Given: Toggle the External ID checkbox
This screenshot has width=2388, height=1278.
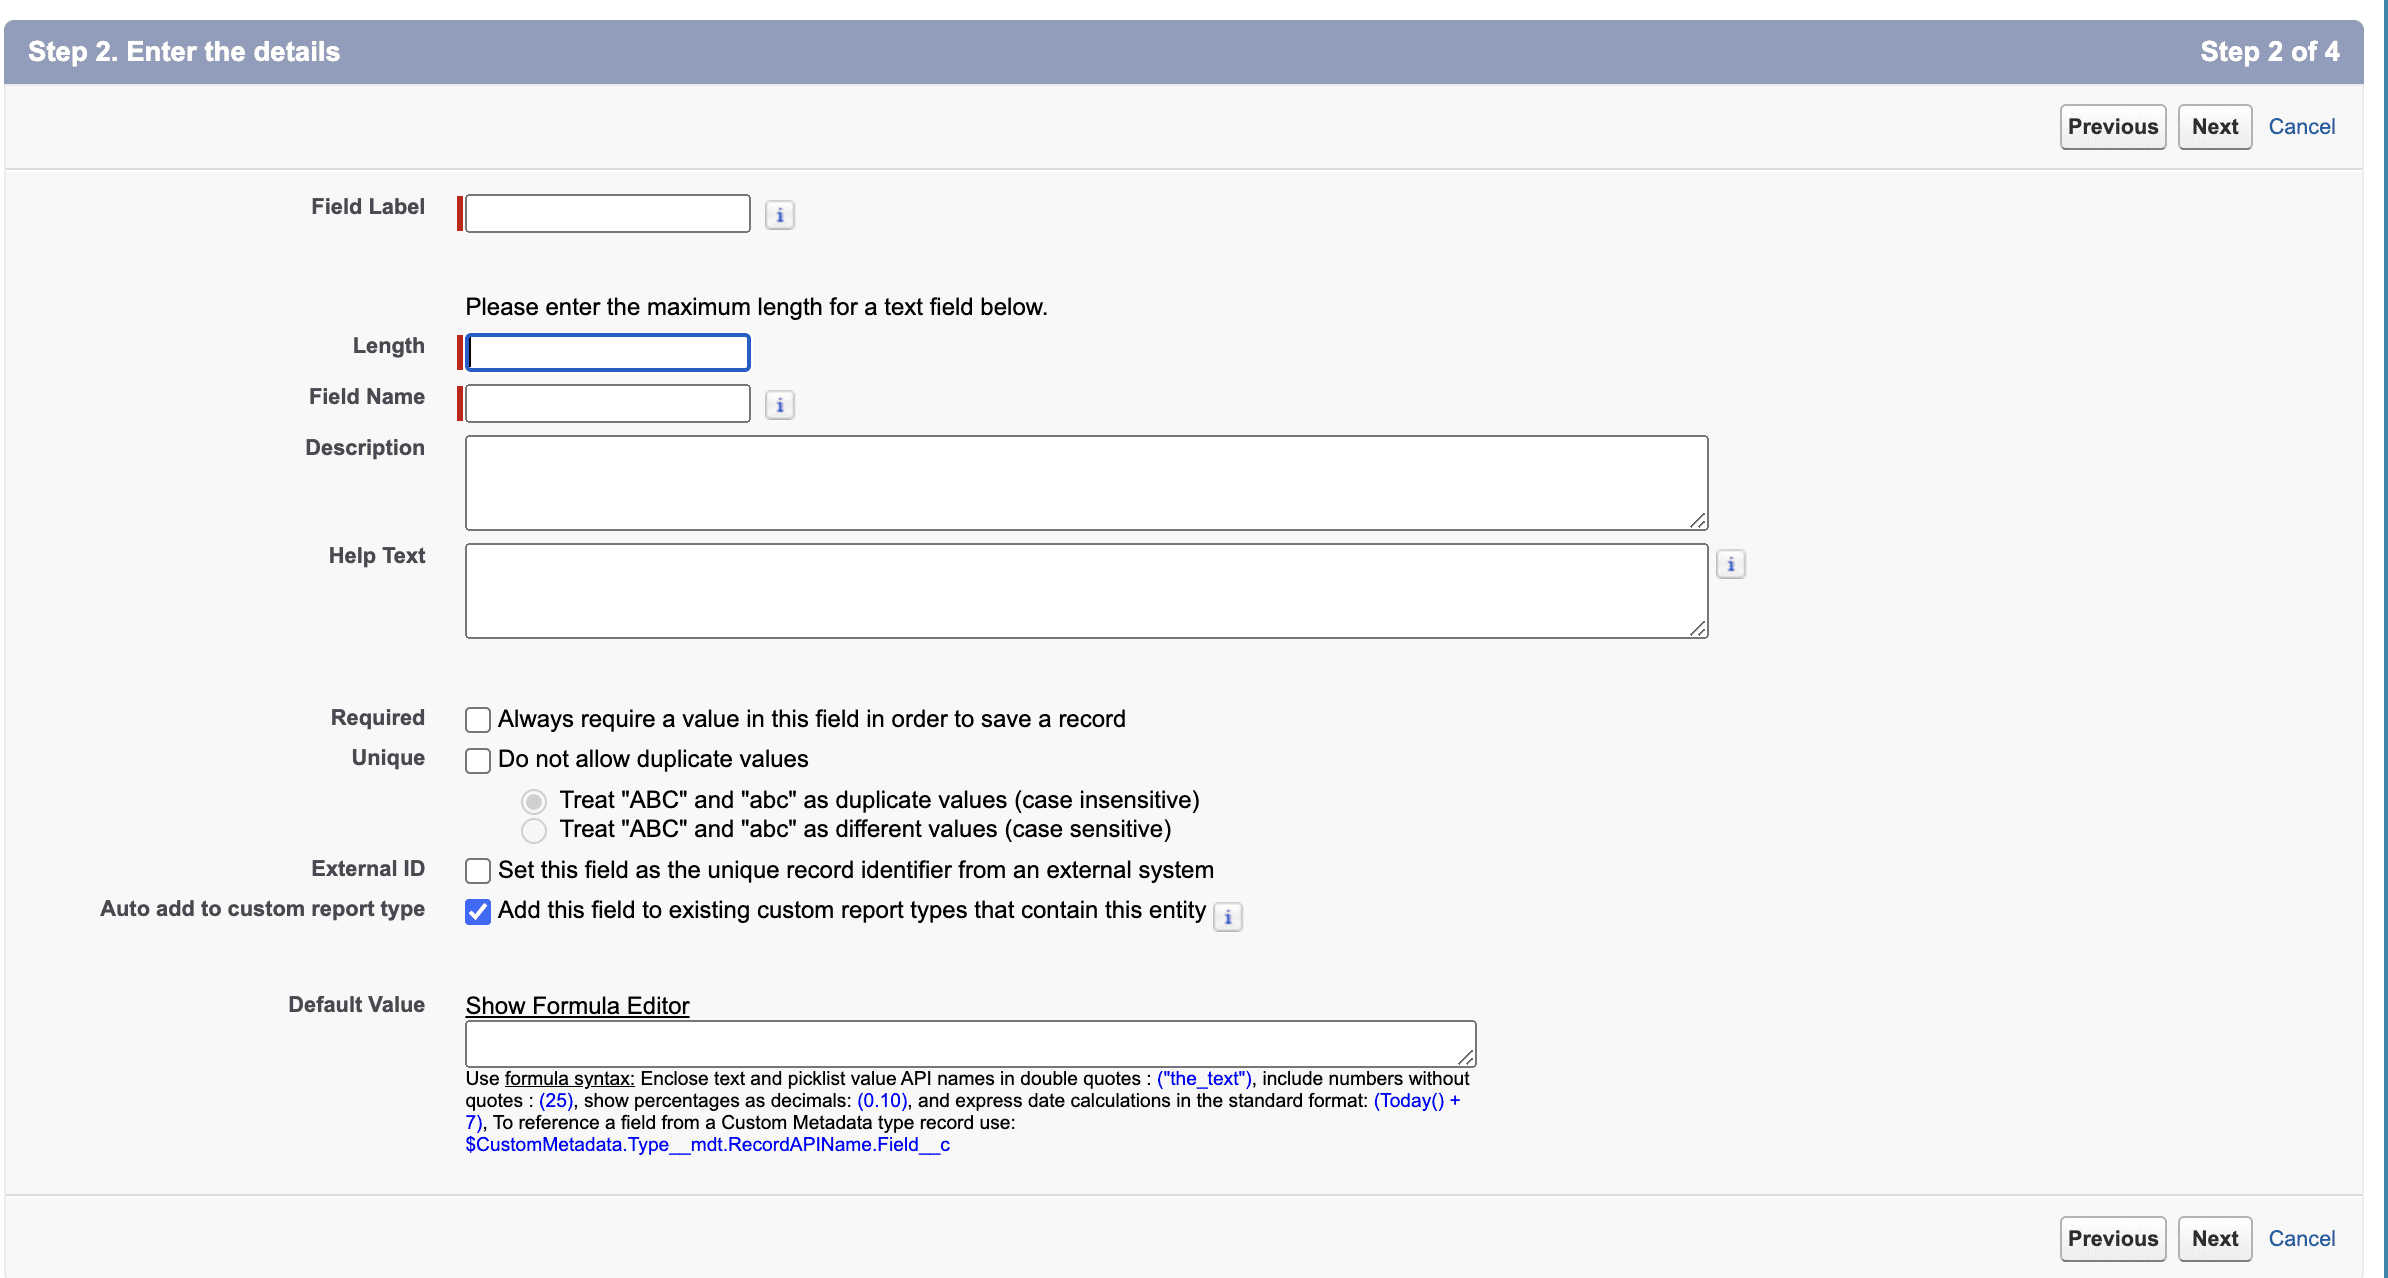Looking at the screenshot, I should point(478,871).
